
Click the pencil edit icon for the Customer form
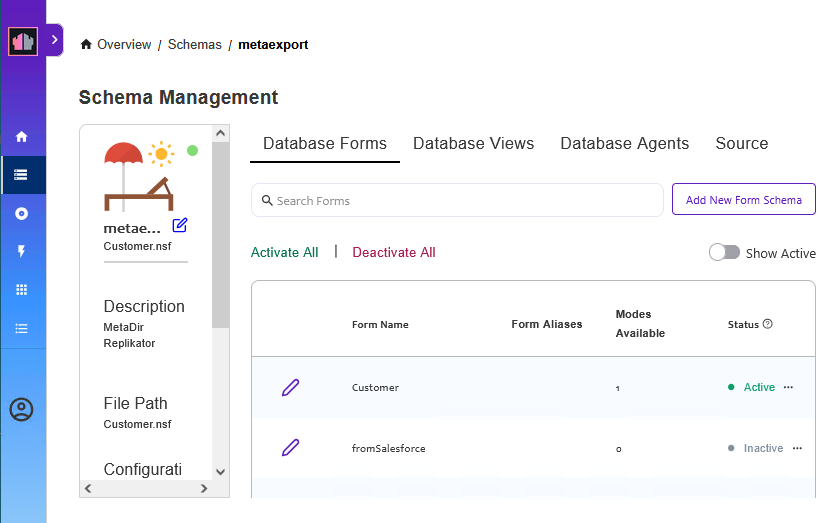(x=290, y=387)
